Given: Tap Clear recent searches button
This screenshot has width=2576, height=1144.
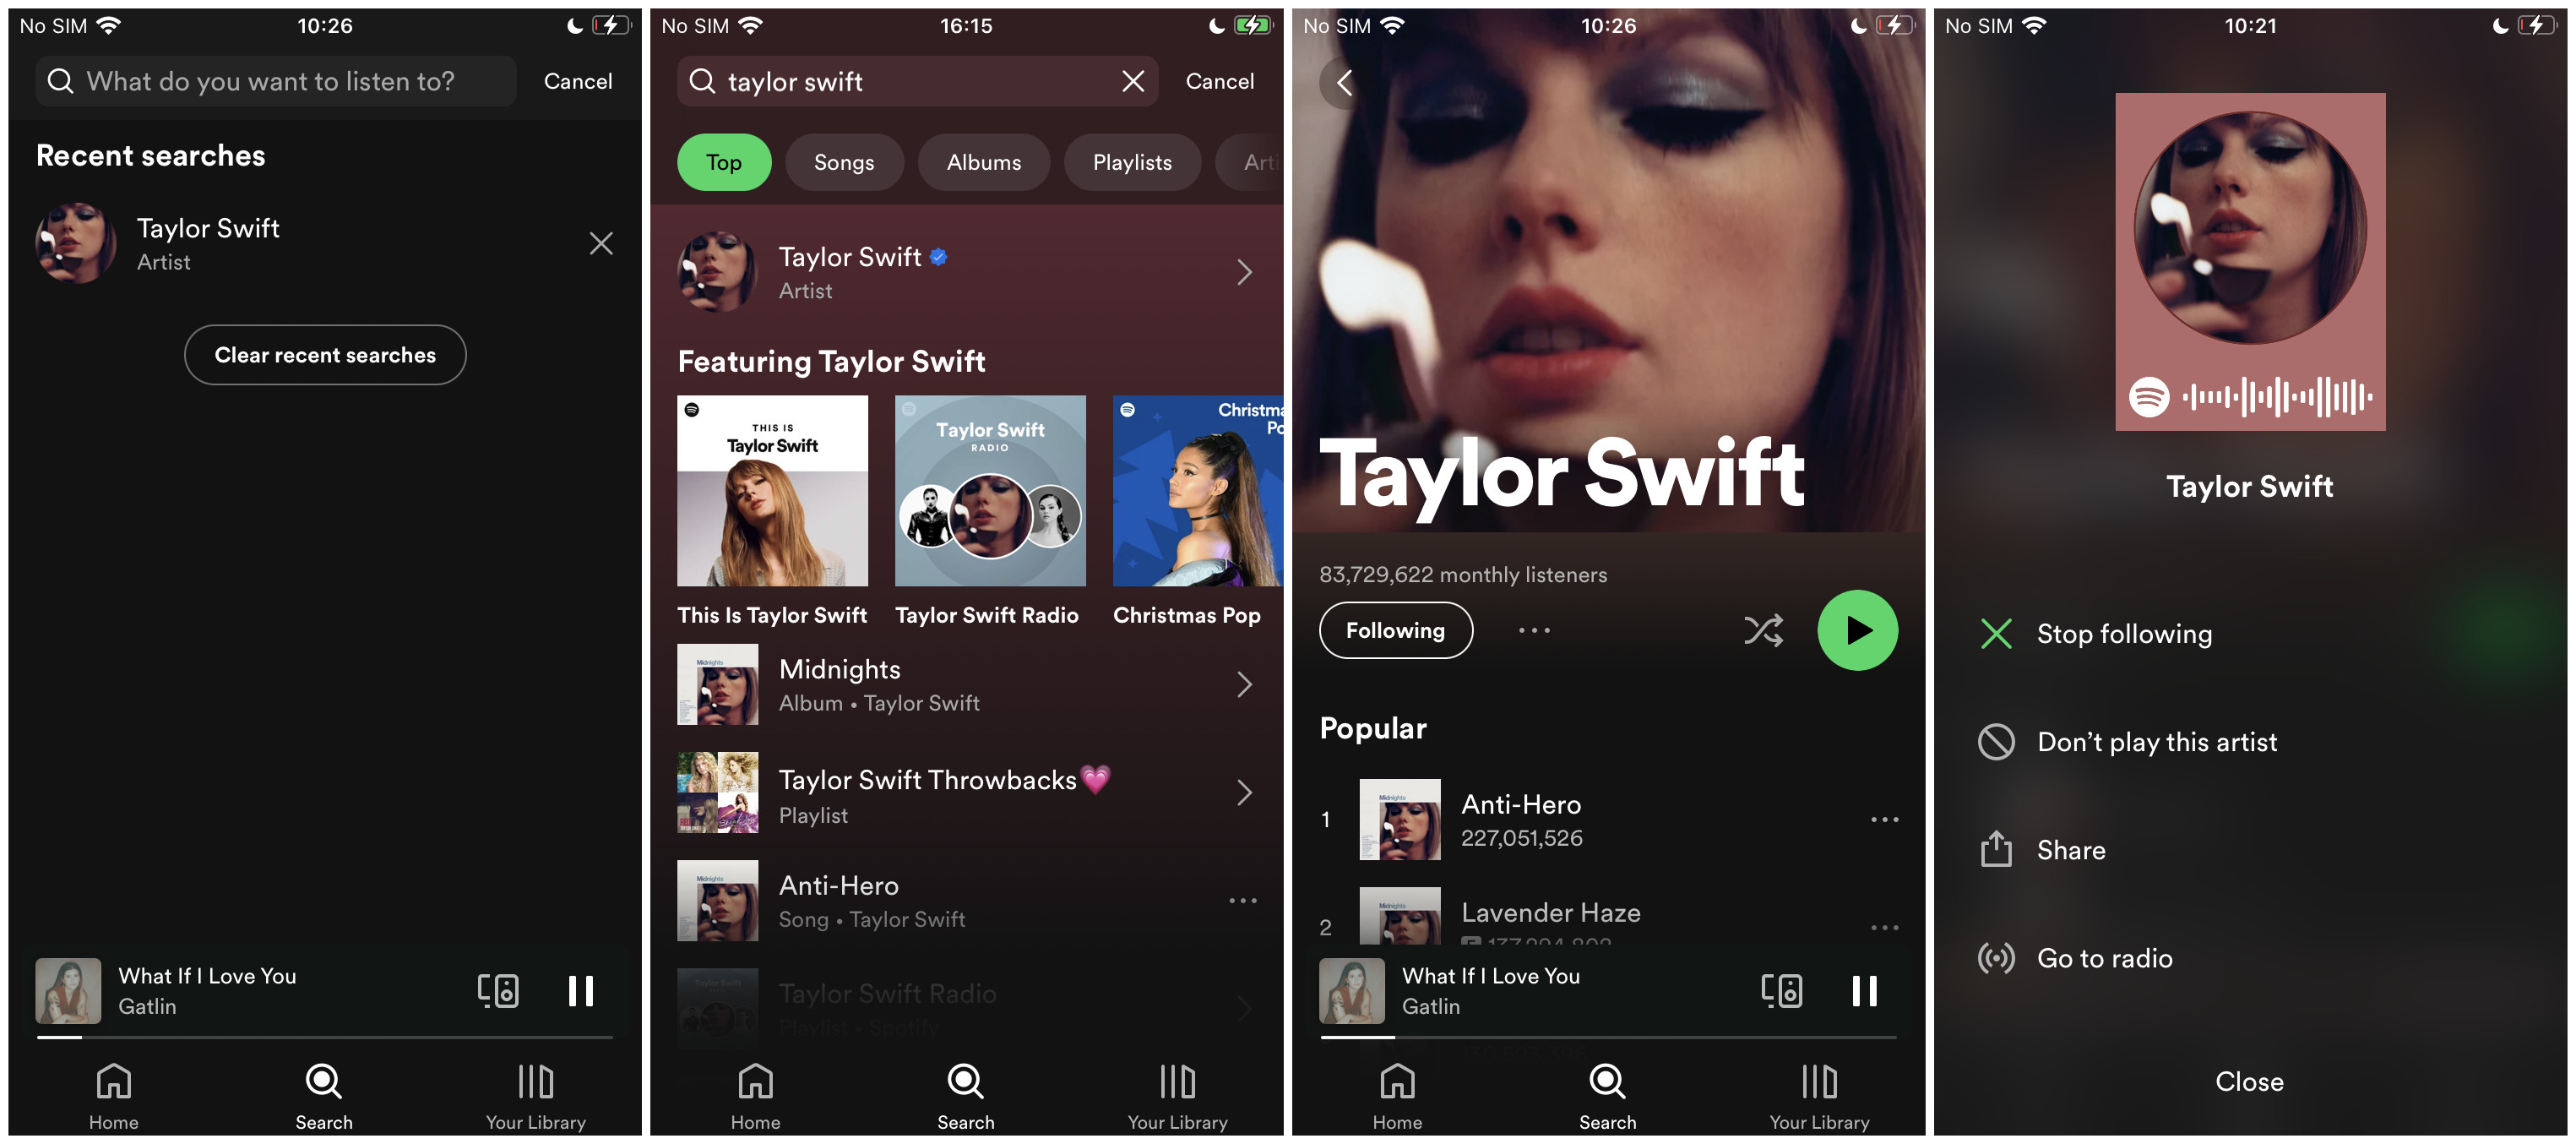Looking at the screenshot, I should 323,353.
